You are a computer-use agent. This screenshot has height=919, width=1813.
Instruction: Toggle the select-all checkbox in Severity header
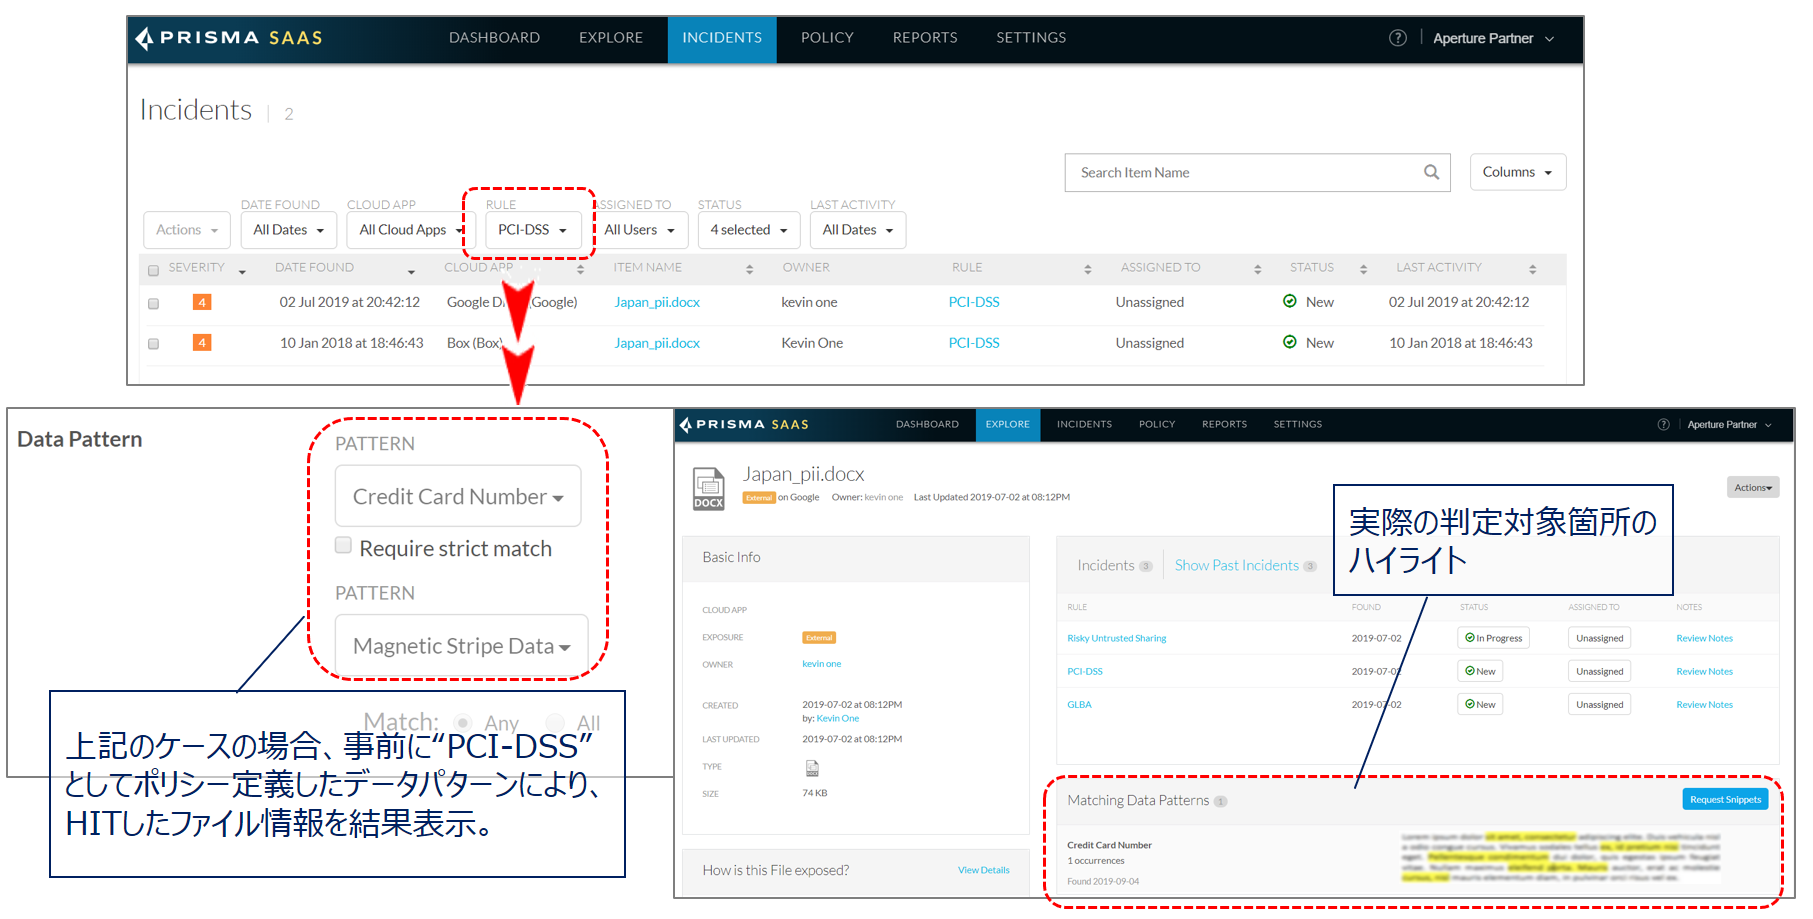153,270
